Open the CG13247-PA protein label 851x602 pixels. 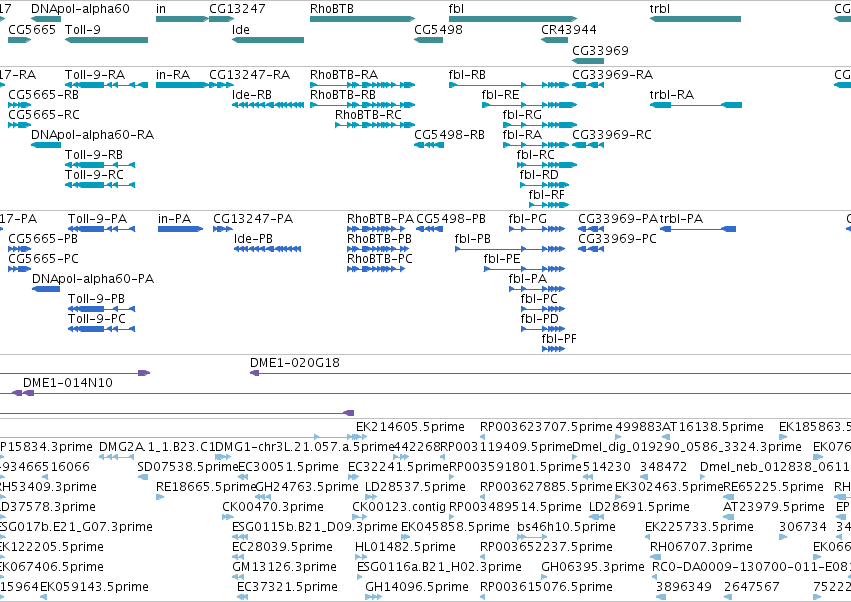[x=253, y=219]
